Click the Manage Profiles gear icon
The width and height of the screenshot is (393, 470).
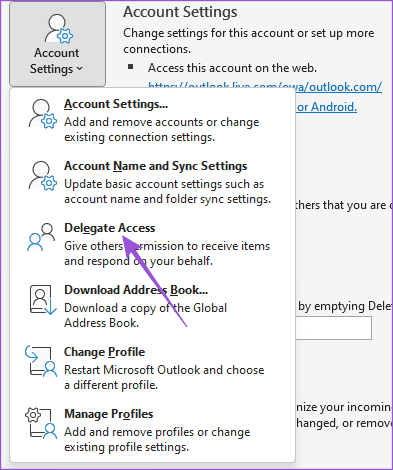click(x=41, y=423)
